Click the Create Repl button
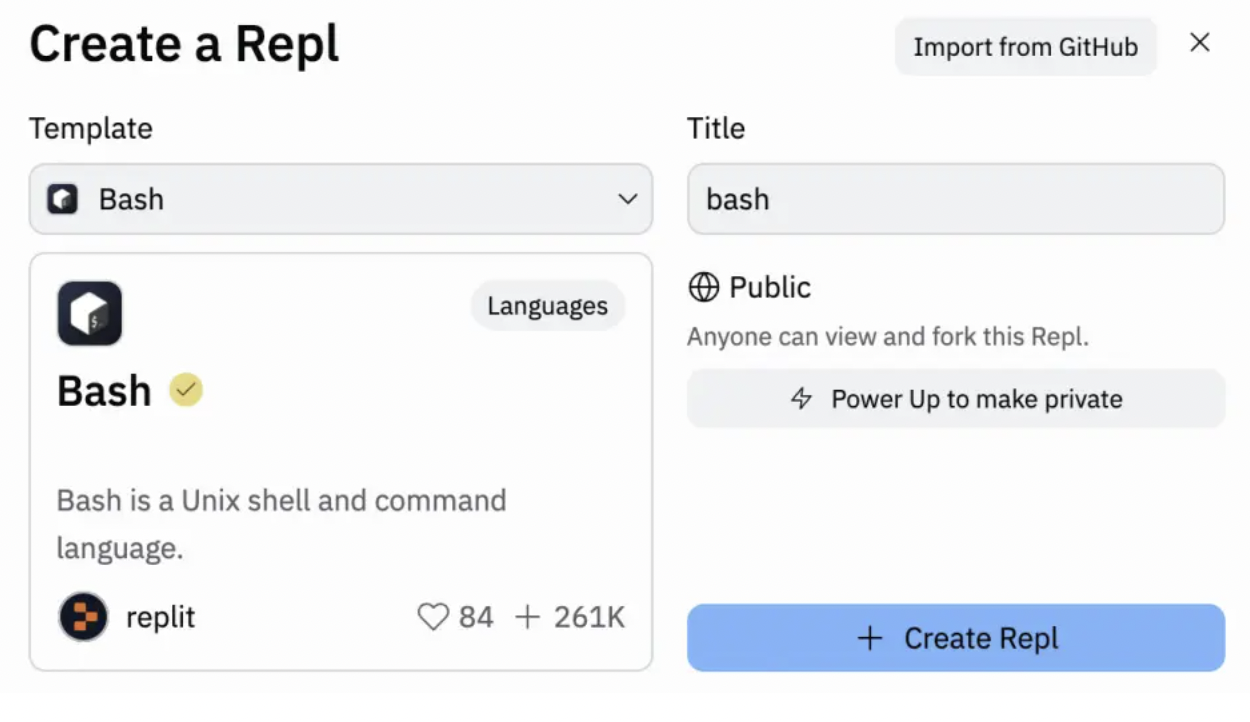 [956, 638]
